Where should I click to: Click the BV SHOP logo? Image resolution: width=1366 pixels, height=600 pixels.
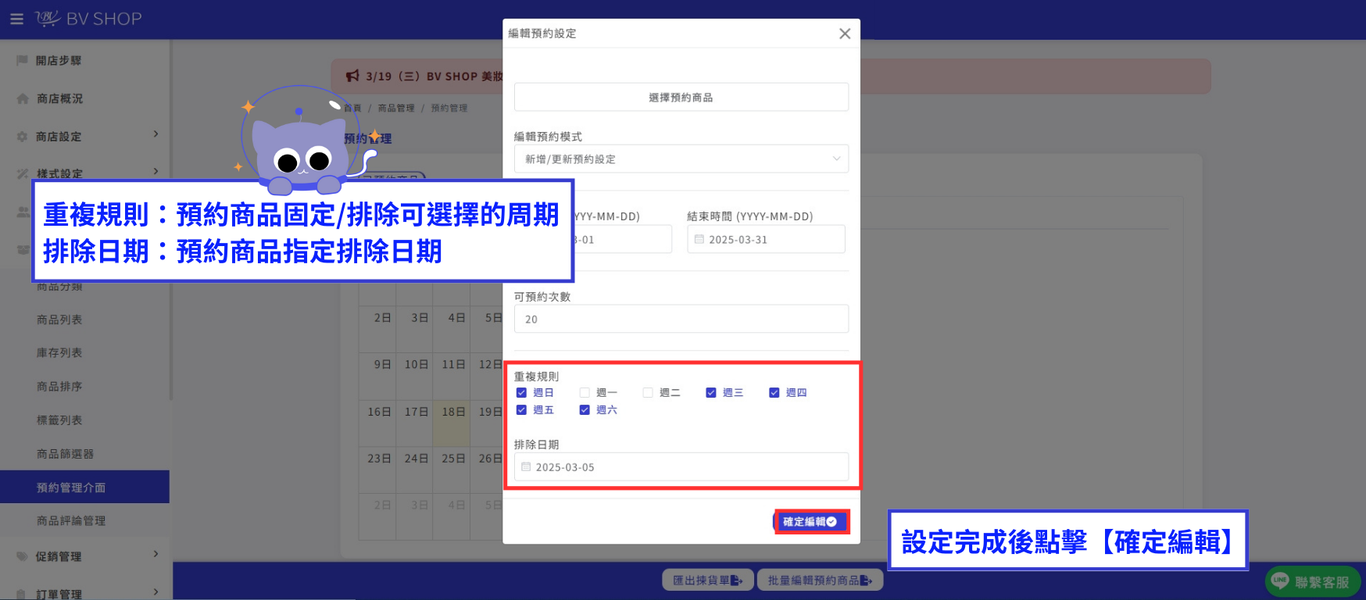(x=88, y=19)
